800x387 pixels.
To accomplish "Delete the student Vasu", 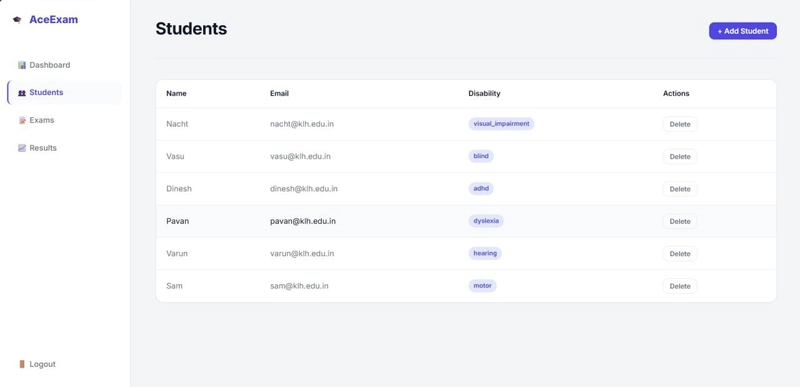I will point(680,157).
